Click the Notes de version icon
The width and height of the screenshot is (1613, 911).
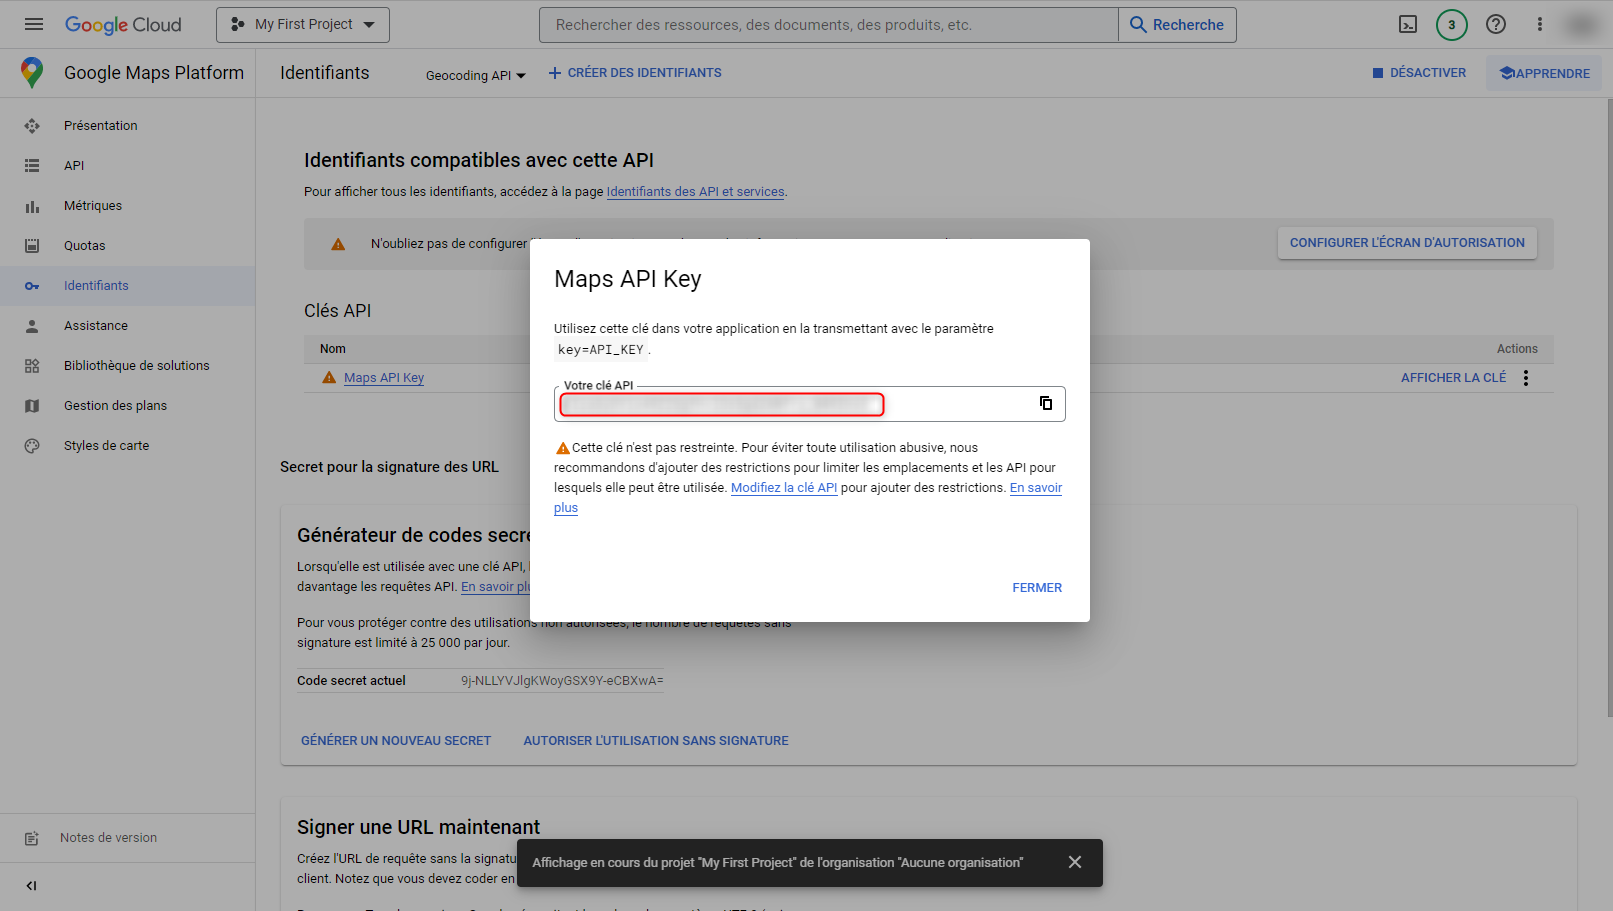coord(32,838)
